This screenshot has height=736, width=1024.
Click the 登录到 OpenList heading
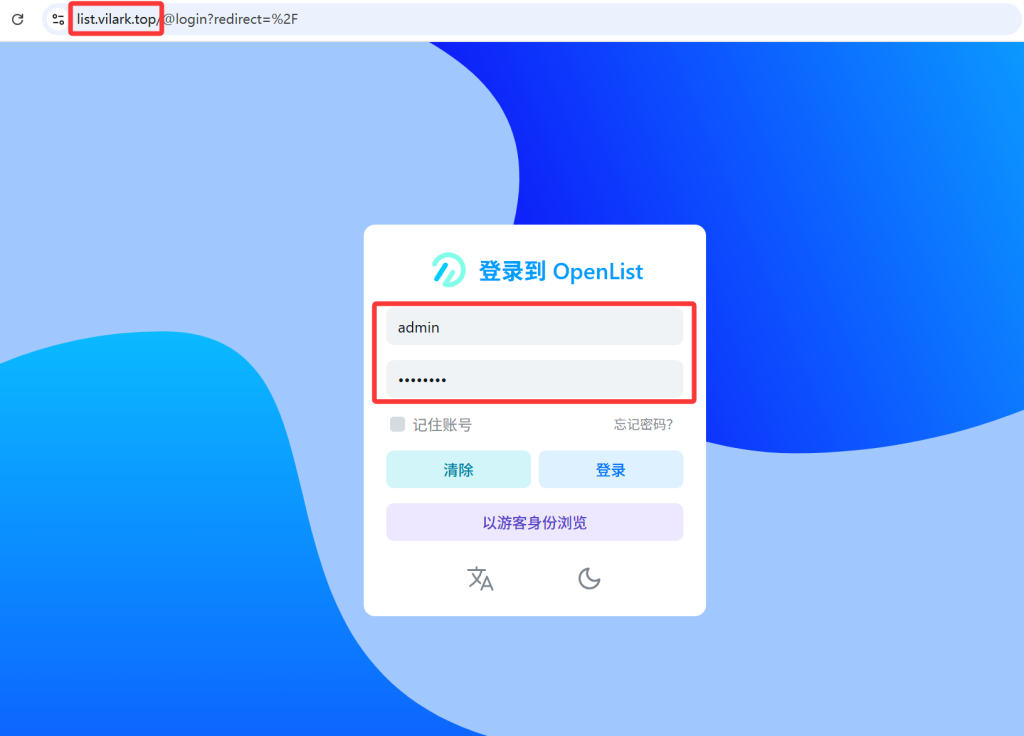[x=563, y=270]
